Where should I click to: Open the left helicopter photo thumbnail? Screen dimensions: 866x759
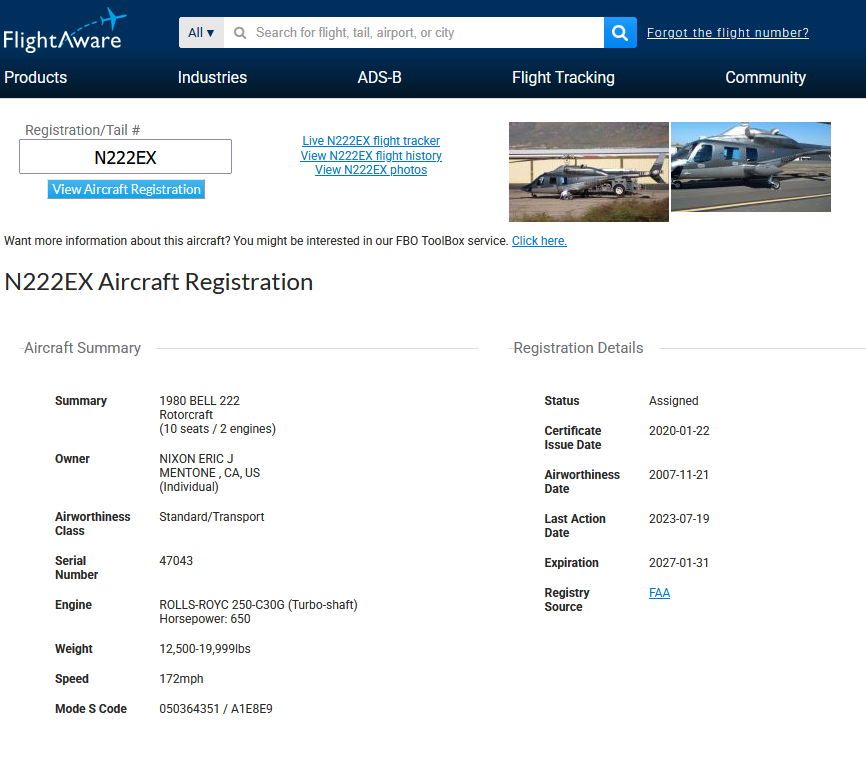[x=588, y=171]
